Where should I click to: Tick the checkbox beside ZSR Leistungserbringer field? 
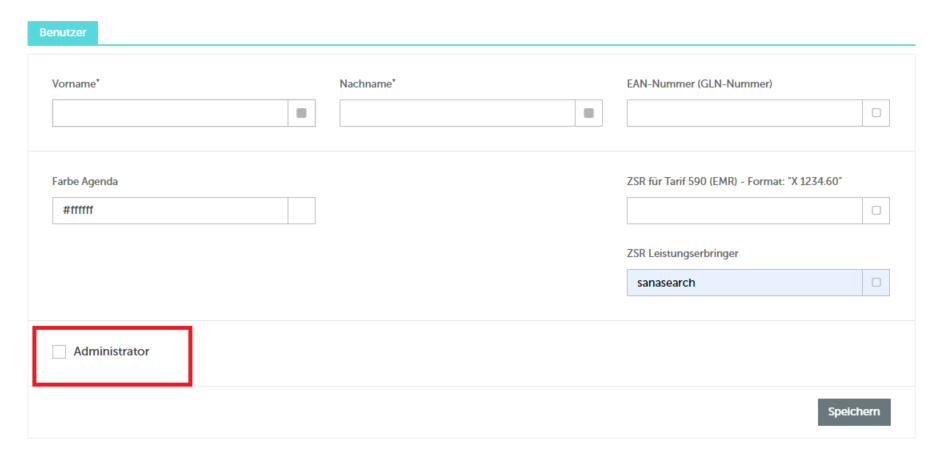(876, 283)
